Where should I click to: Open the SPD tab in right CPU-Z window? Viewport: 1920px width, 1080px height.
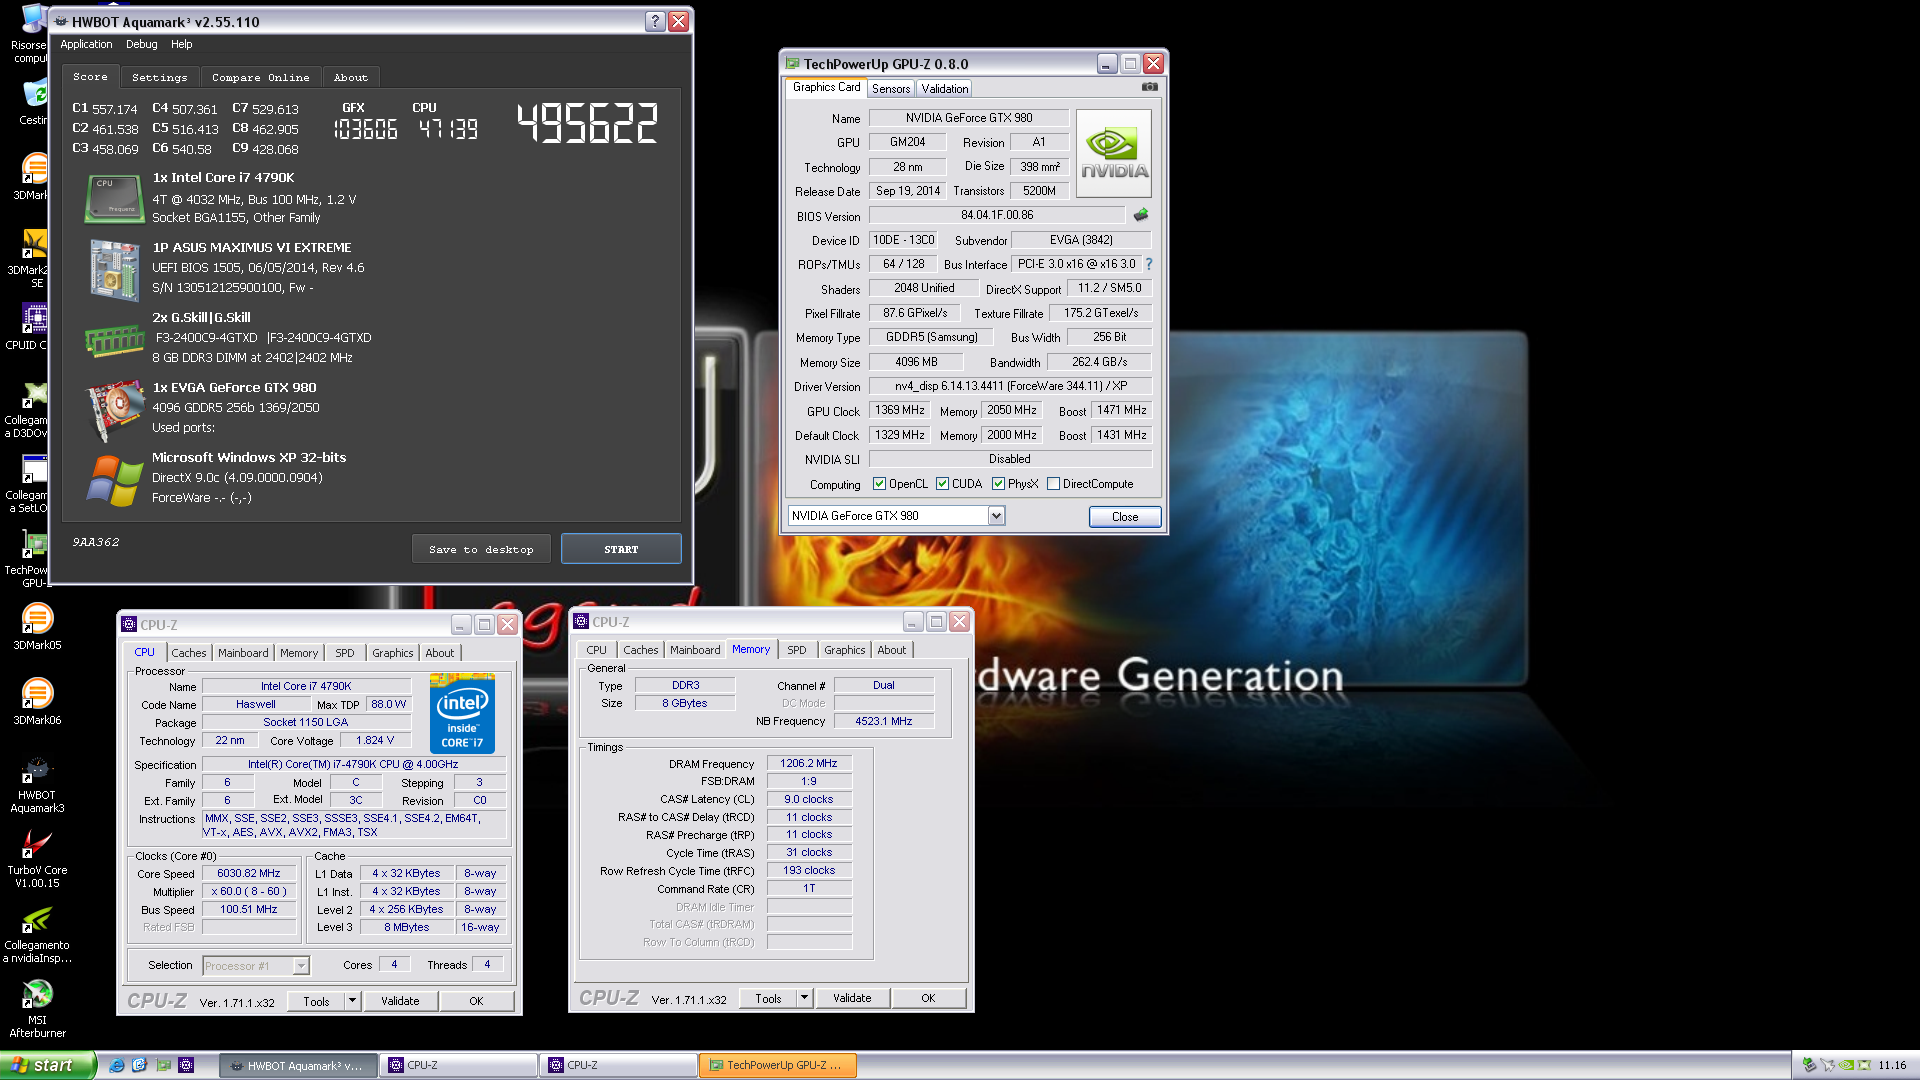pos(796,650)
